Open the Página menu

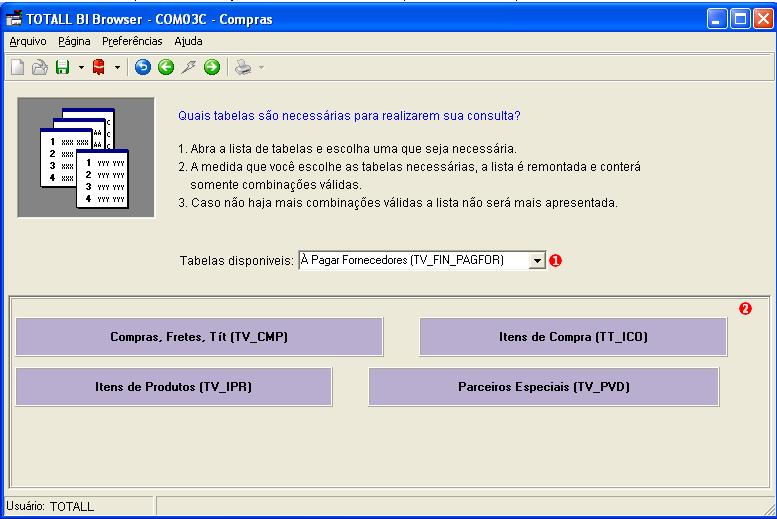[74, 41]
